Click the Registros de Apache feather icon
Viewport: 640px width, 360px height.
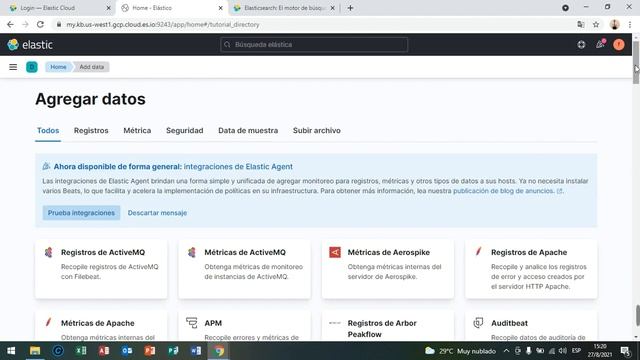coord(478,251)
